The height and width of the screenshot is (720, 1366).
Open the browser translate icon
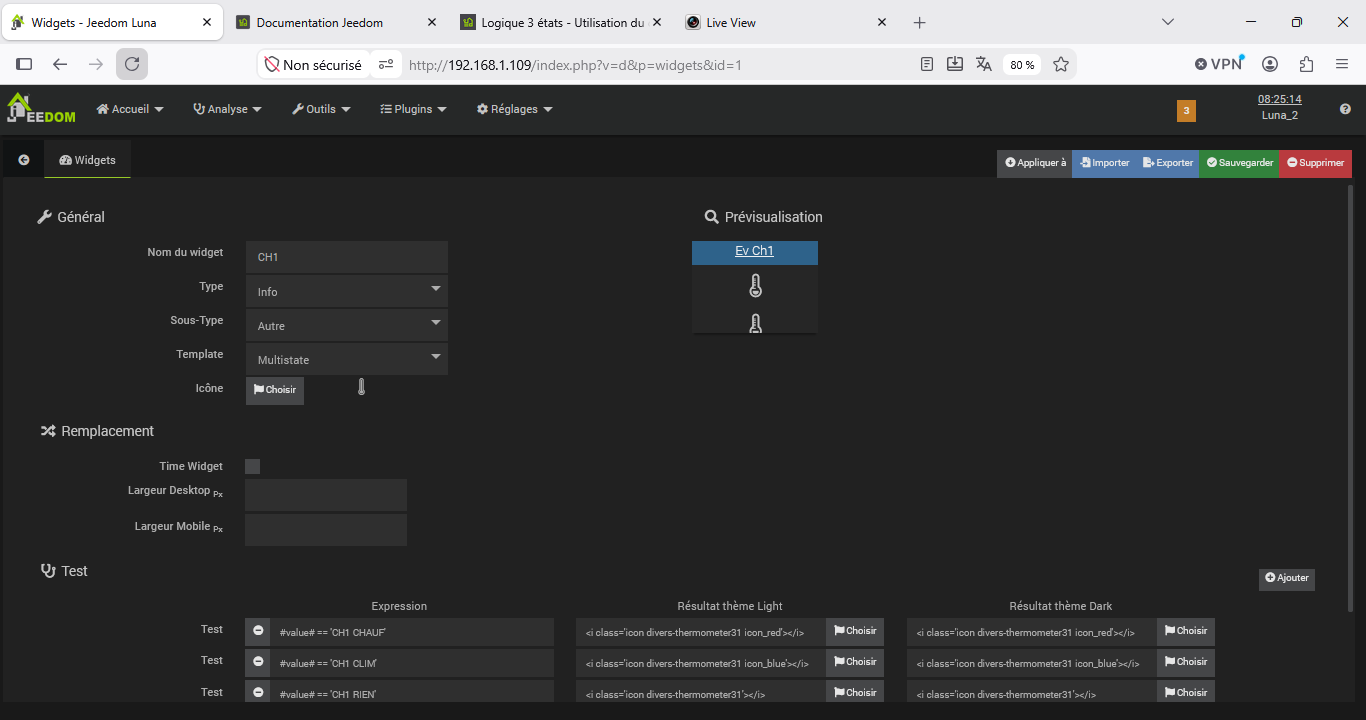point(984,64)
